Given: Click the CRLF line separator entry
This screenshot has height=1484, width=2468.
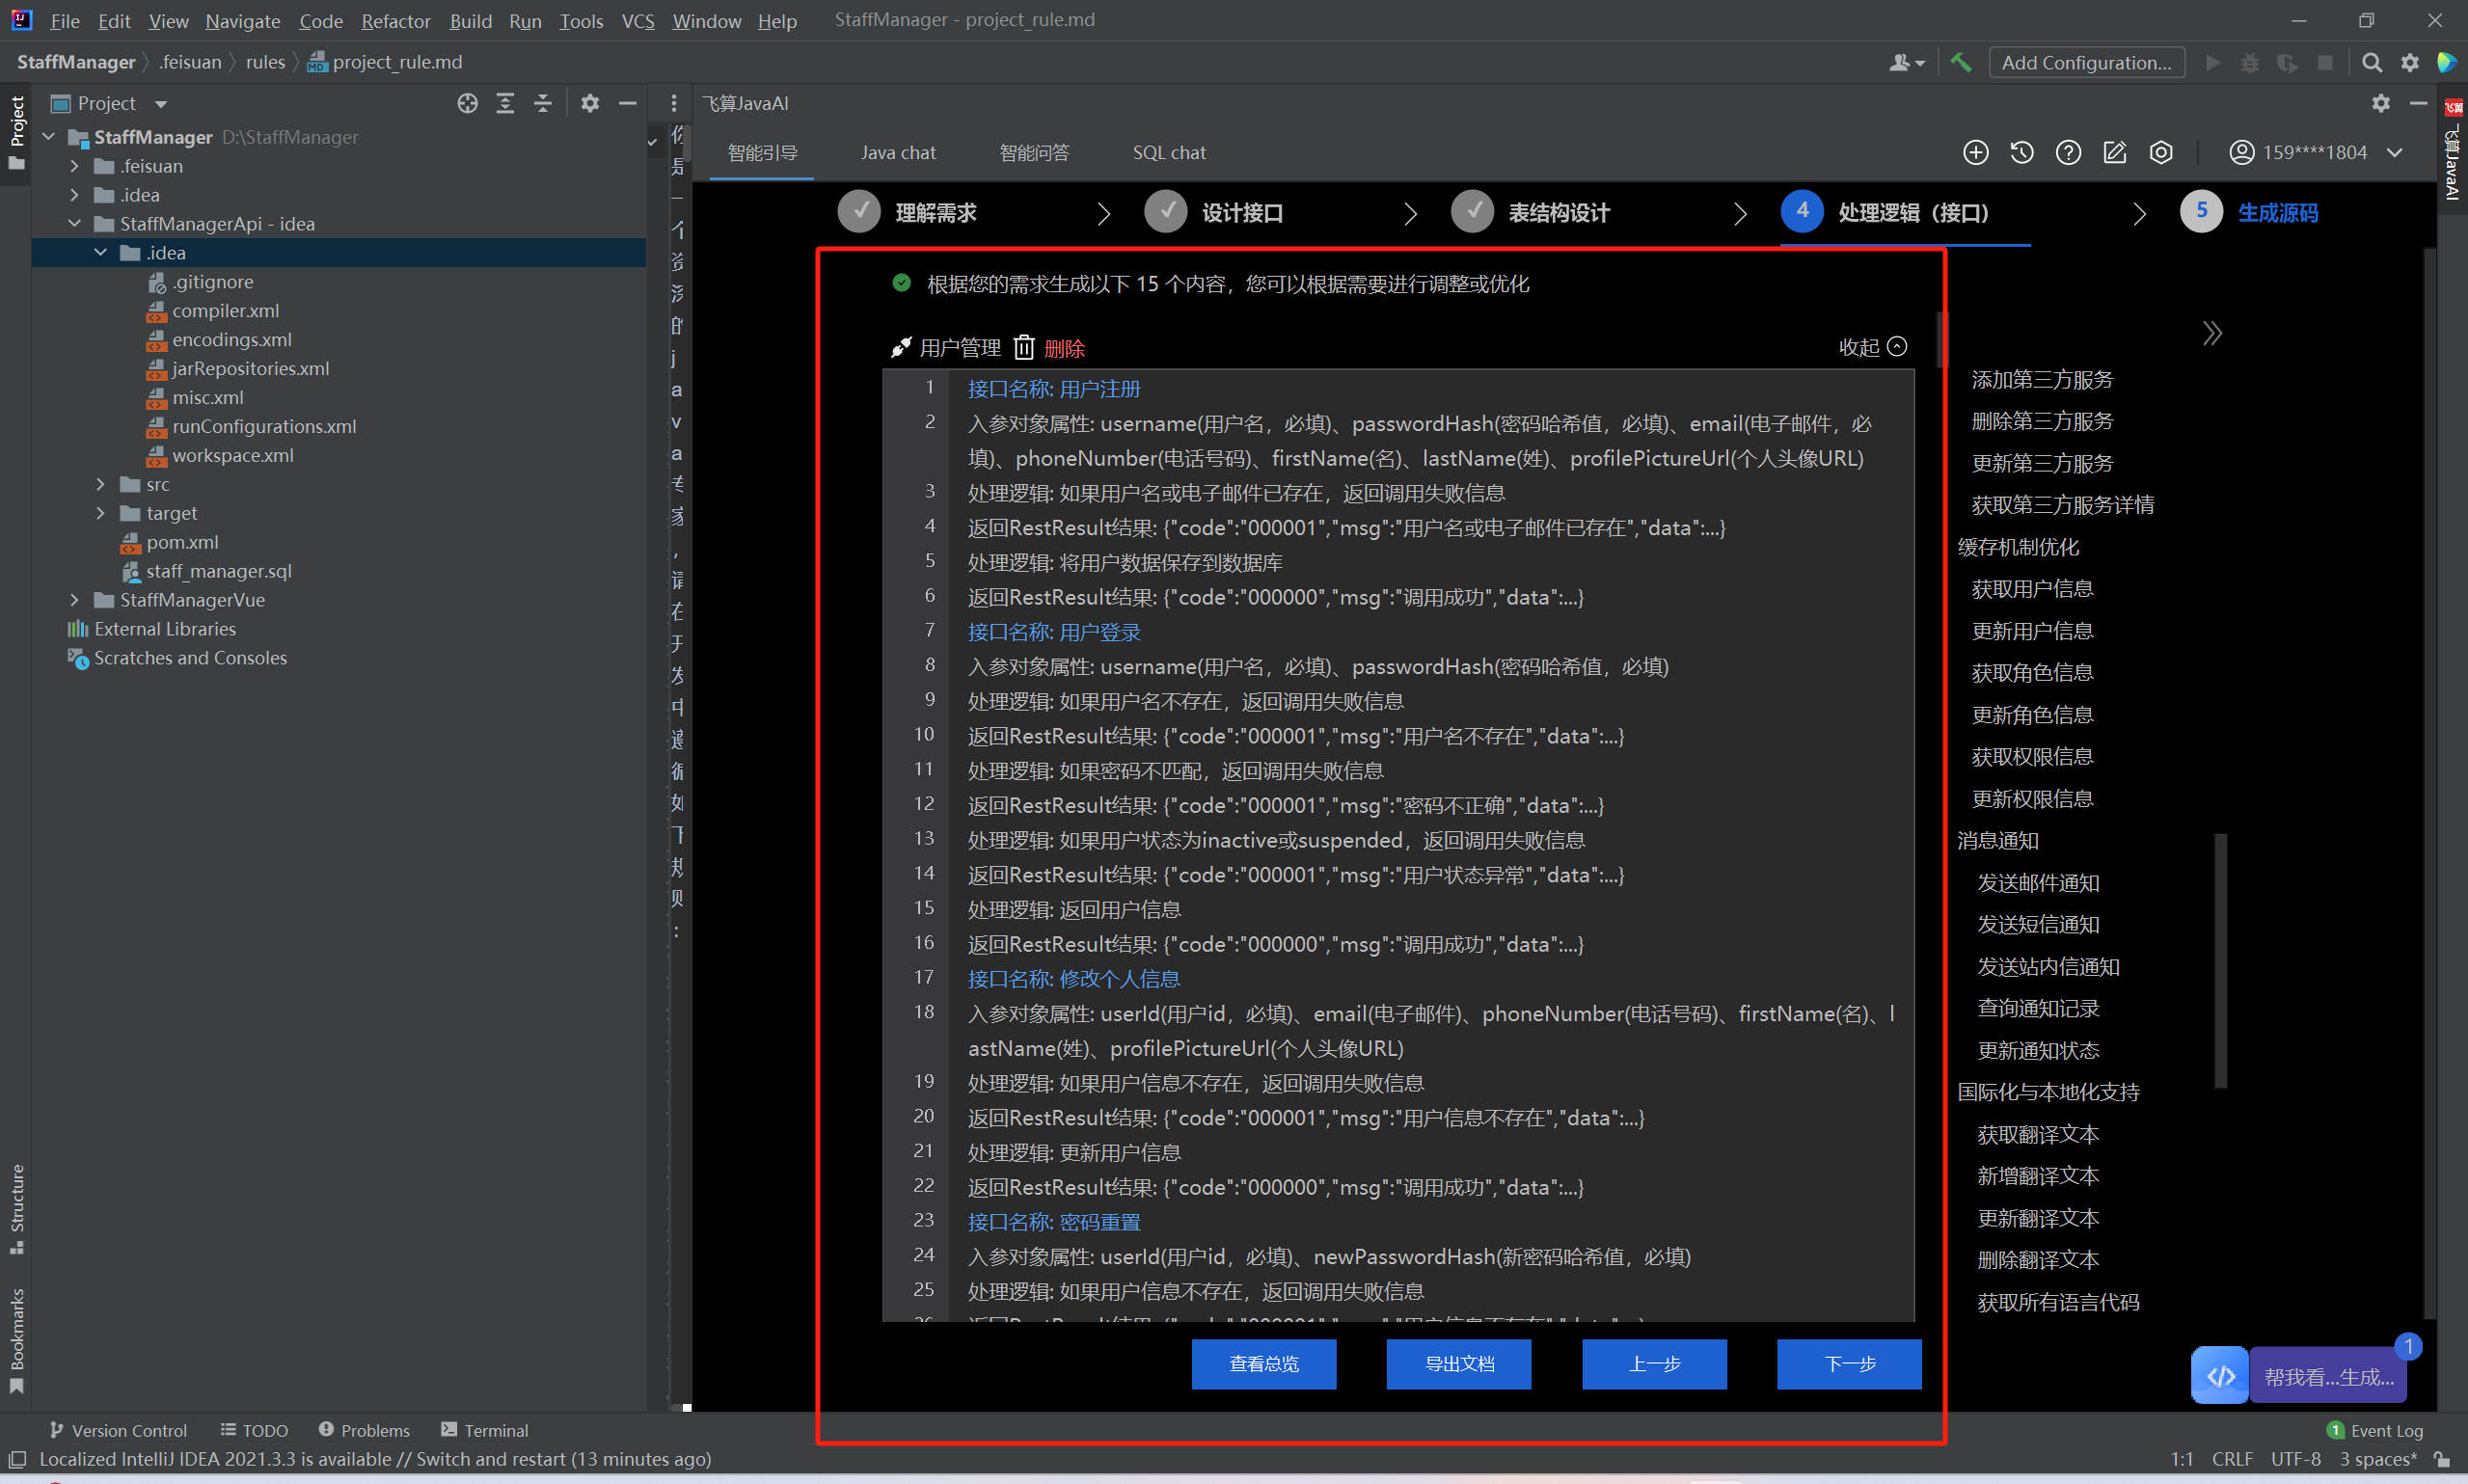Looking at the screenshot, I should coord(2232,1459).
